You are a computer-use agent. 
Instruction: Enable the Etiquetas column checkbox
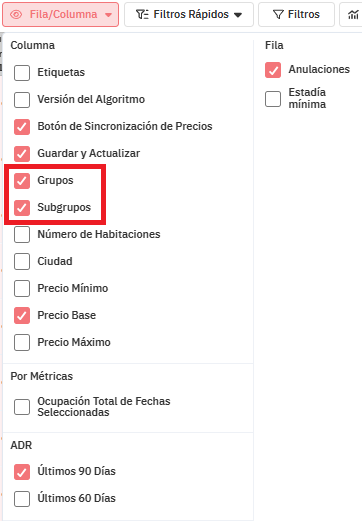22,73
